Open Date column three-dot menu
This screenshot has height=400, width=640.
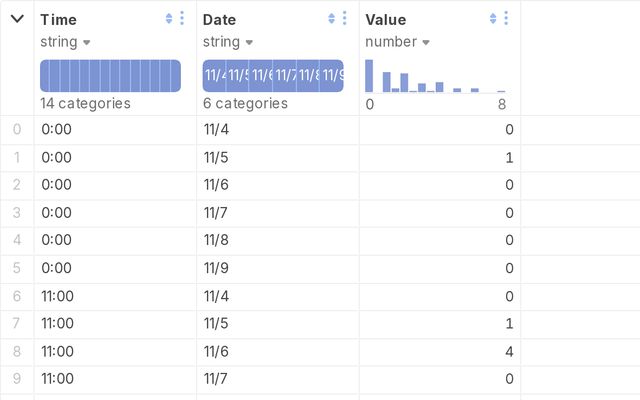point(344,19)
